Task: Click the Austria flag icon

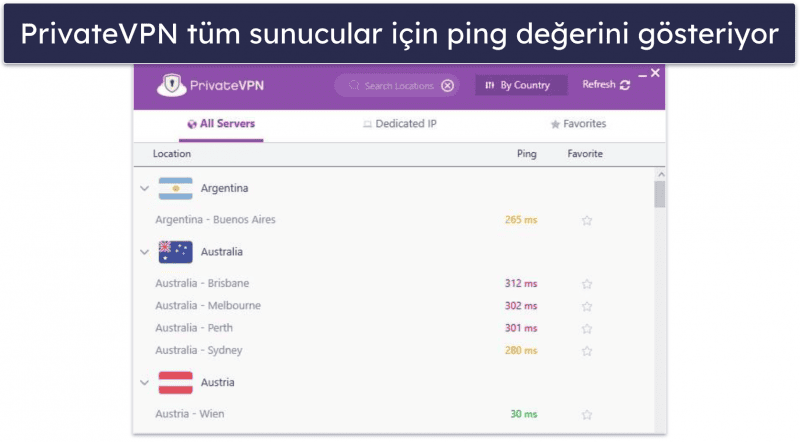Action: pyautogui.click(x=176, y=383)
